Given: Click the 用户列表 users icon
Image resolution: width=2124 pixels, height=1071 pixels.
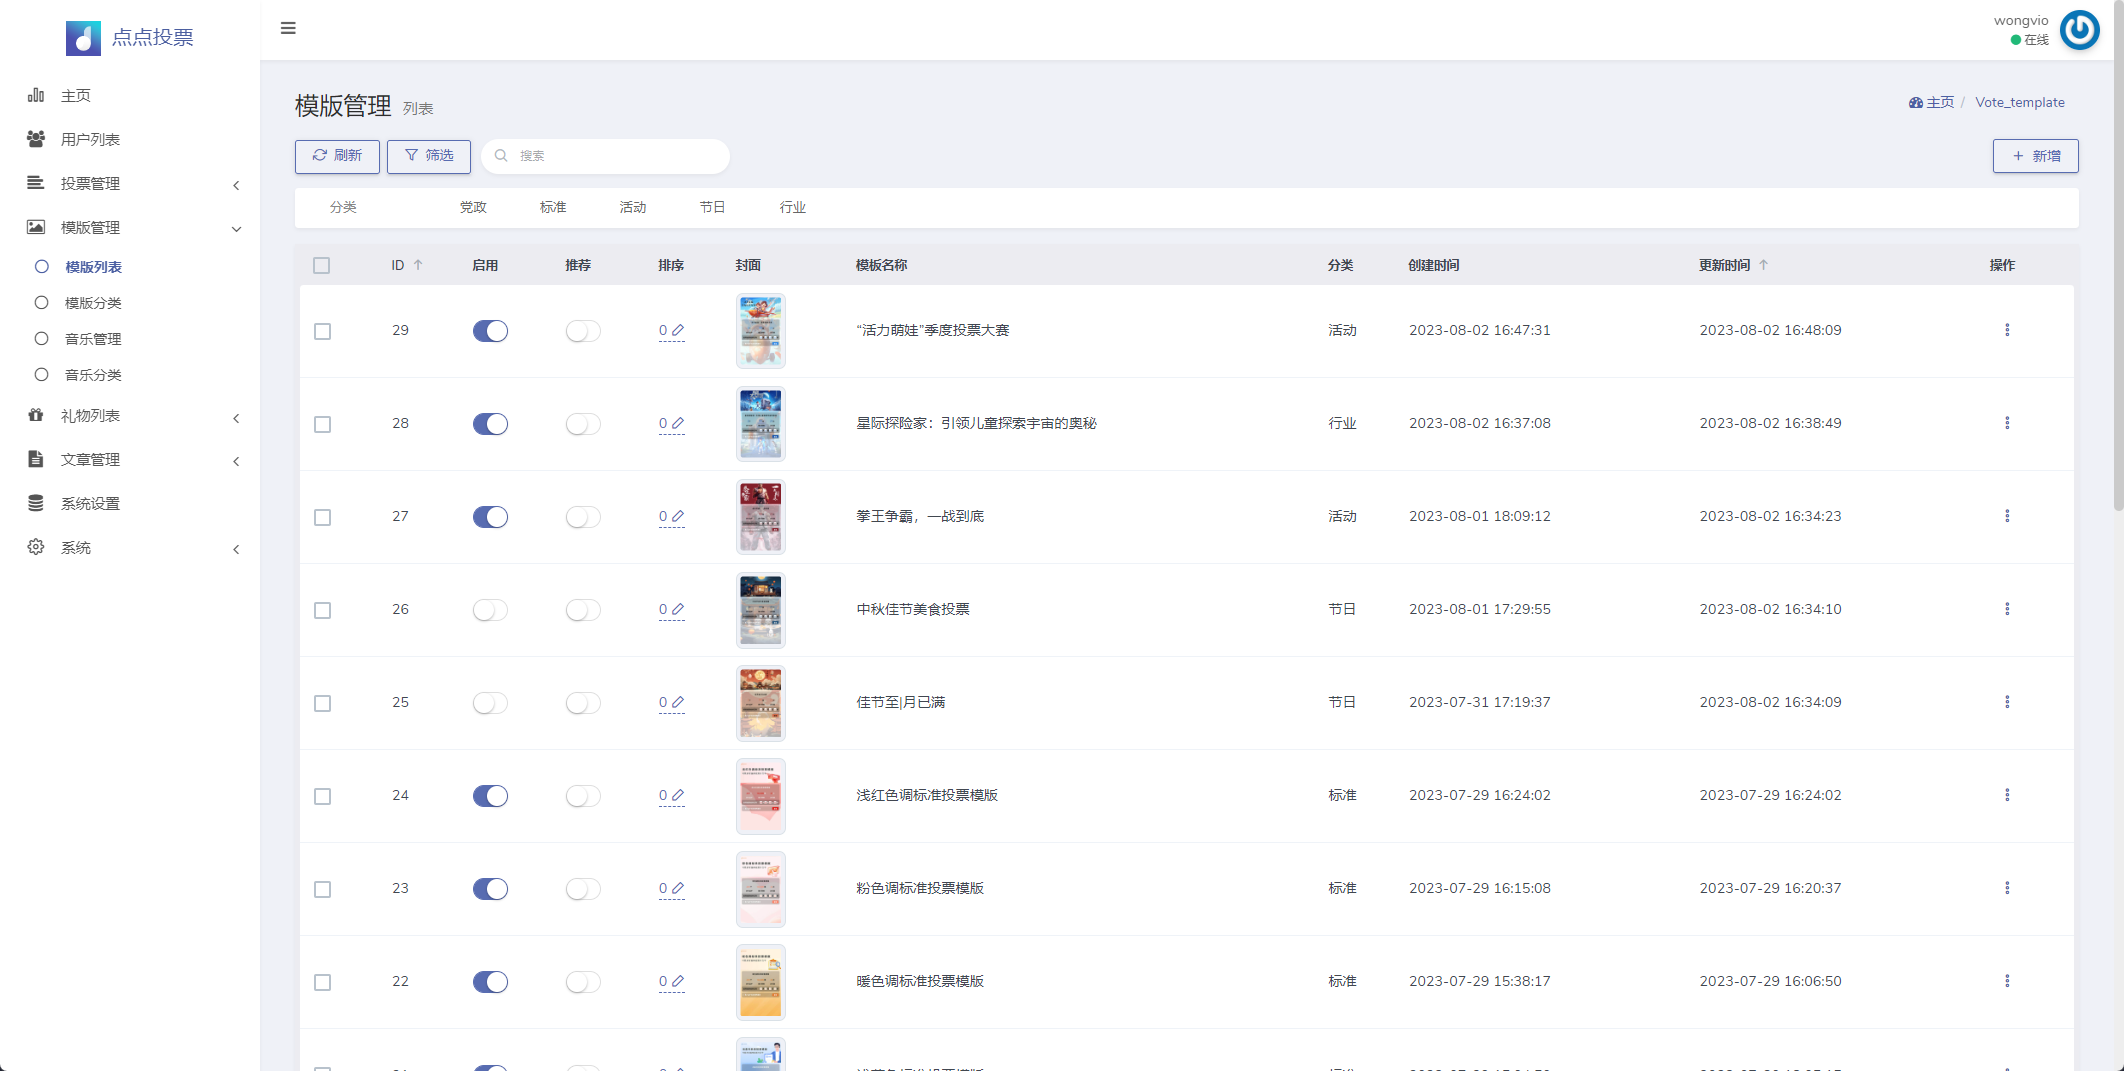Looking at the screenshot, I should [36, 139].
